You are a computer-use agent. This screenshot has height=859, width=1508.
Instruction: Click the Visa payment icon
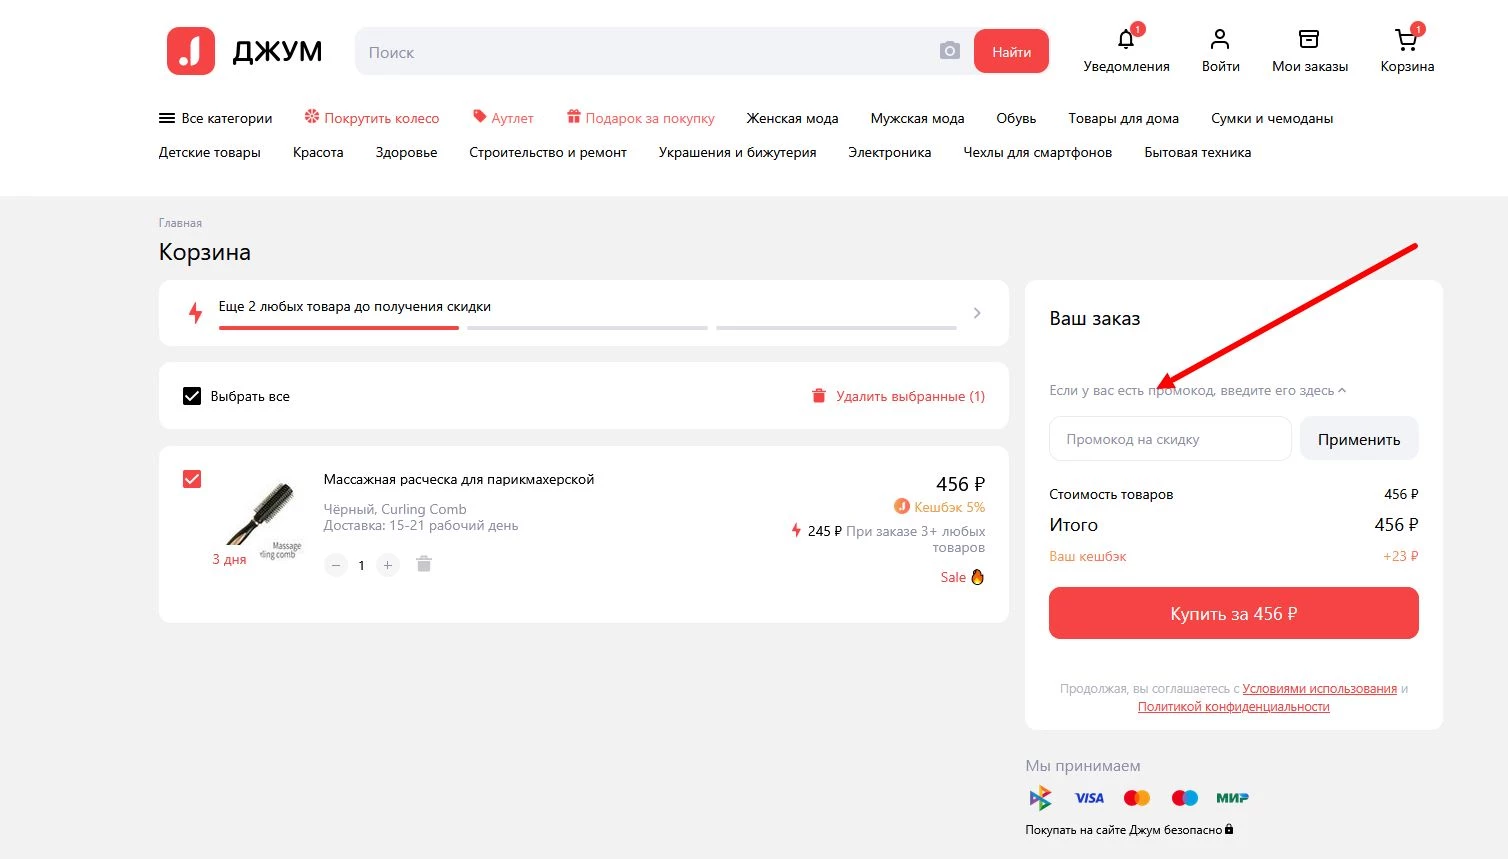tap(1089, 797)
